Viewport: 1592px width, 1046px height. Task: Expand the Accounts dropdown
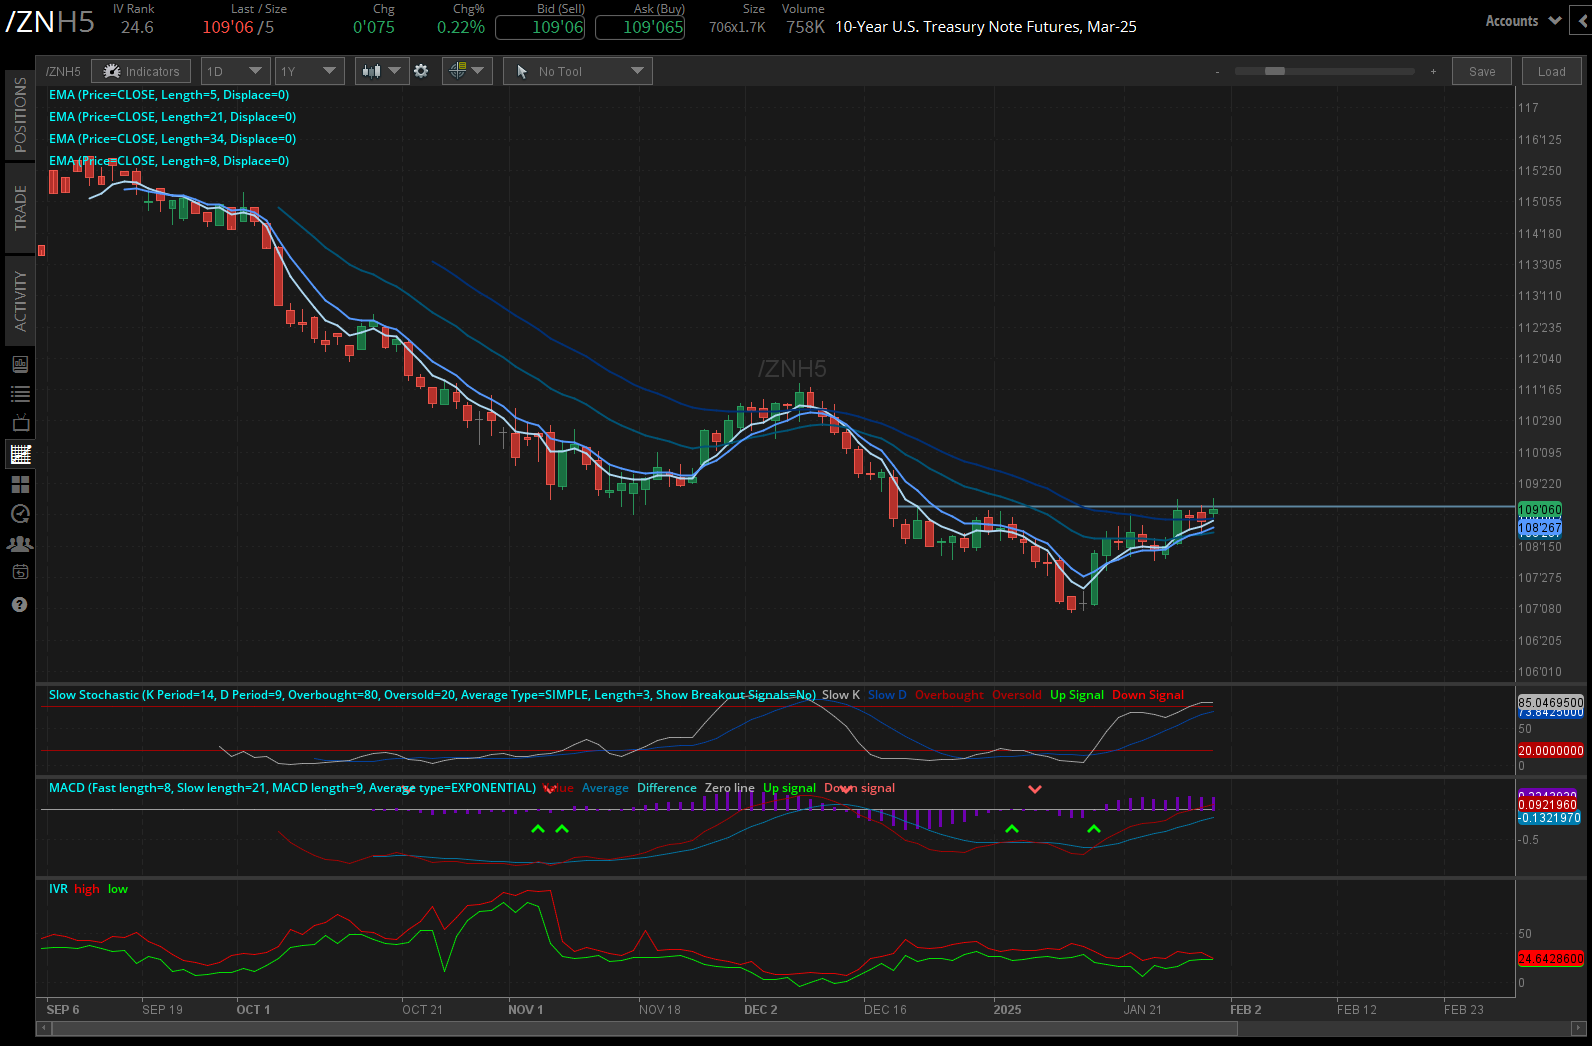click(x=1523, y=21)
